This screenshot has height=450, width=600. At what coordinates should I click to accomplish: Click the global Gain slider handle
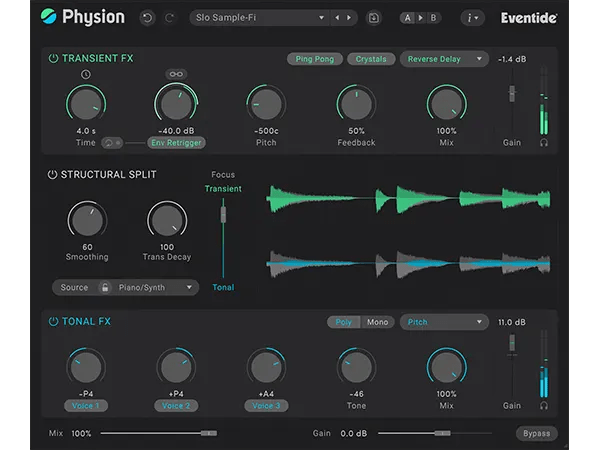442,433
